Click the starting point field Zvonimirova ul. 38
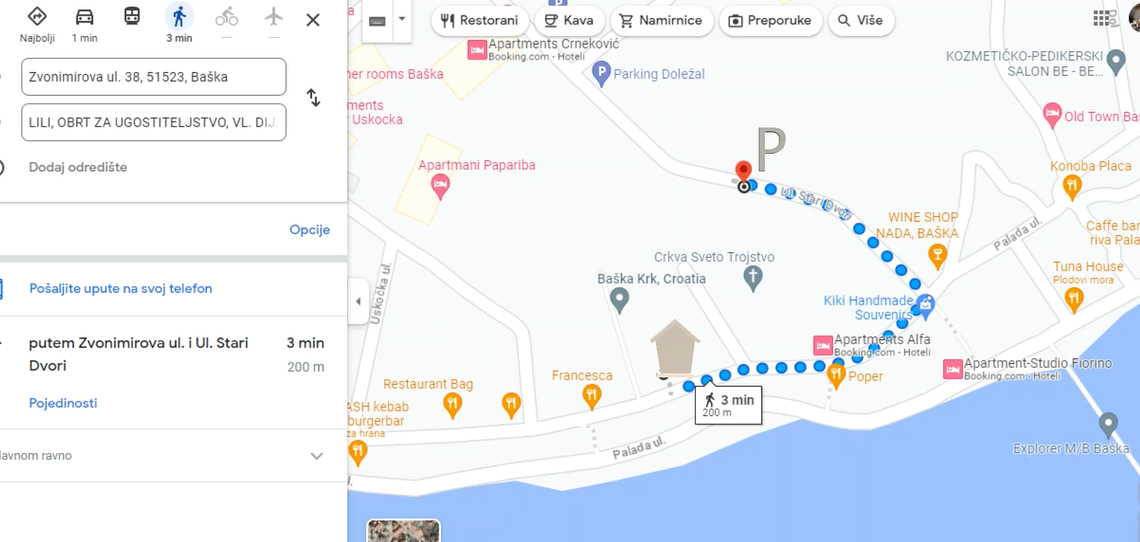This screenshot has height=542, width=1140. point(153,76)
